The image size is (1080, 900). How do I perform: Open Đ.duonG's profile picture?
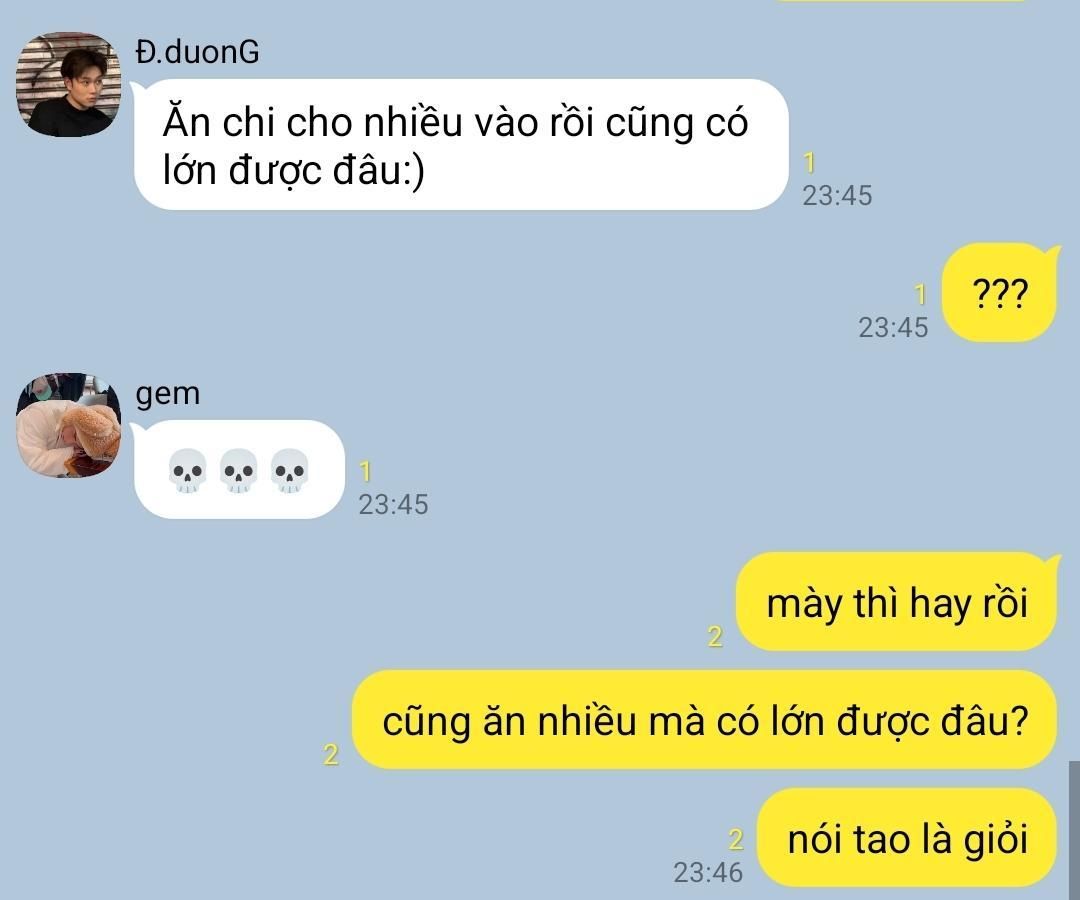click(x=68, y=84)
